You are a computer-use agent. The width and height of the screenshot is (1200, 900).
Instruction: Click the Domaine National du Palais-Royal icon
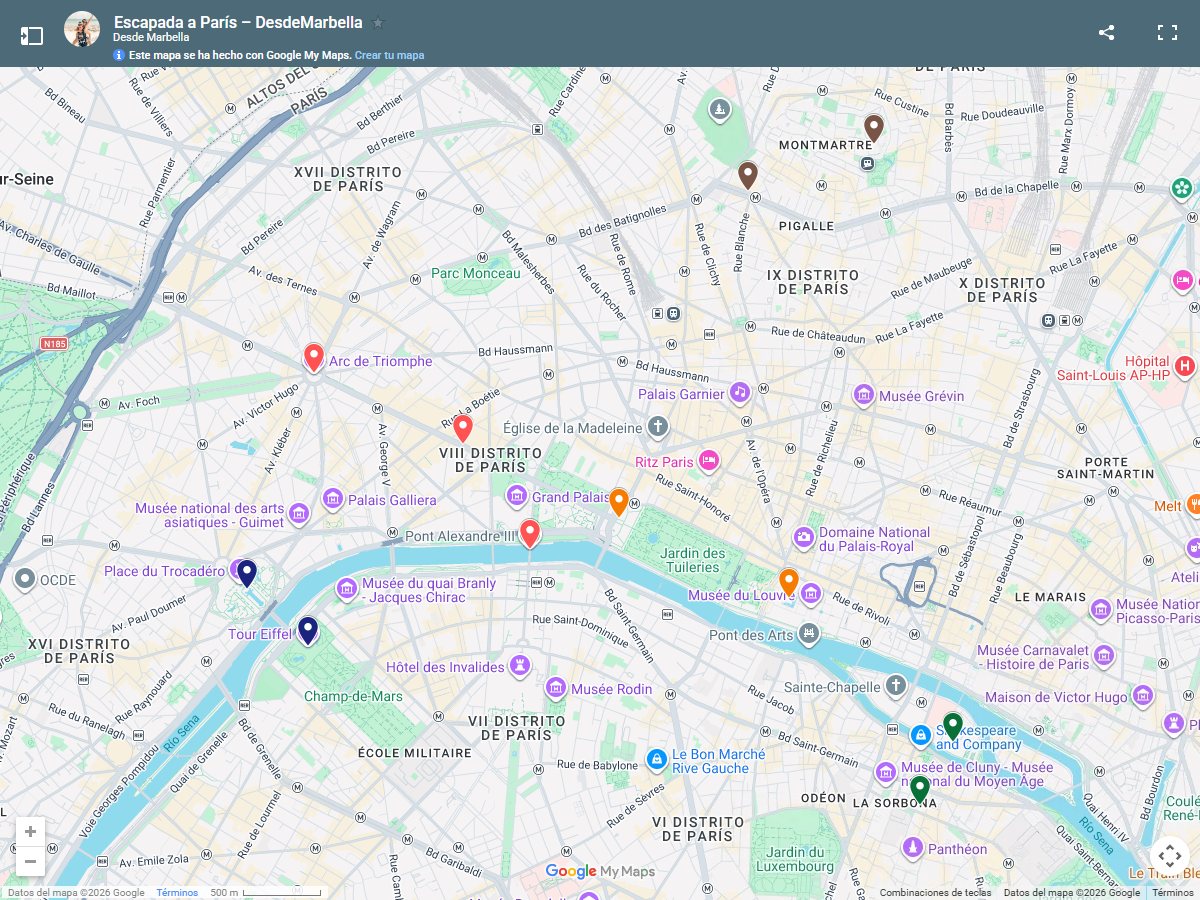[x=803, y=539]
